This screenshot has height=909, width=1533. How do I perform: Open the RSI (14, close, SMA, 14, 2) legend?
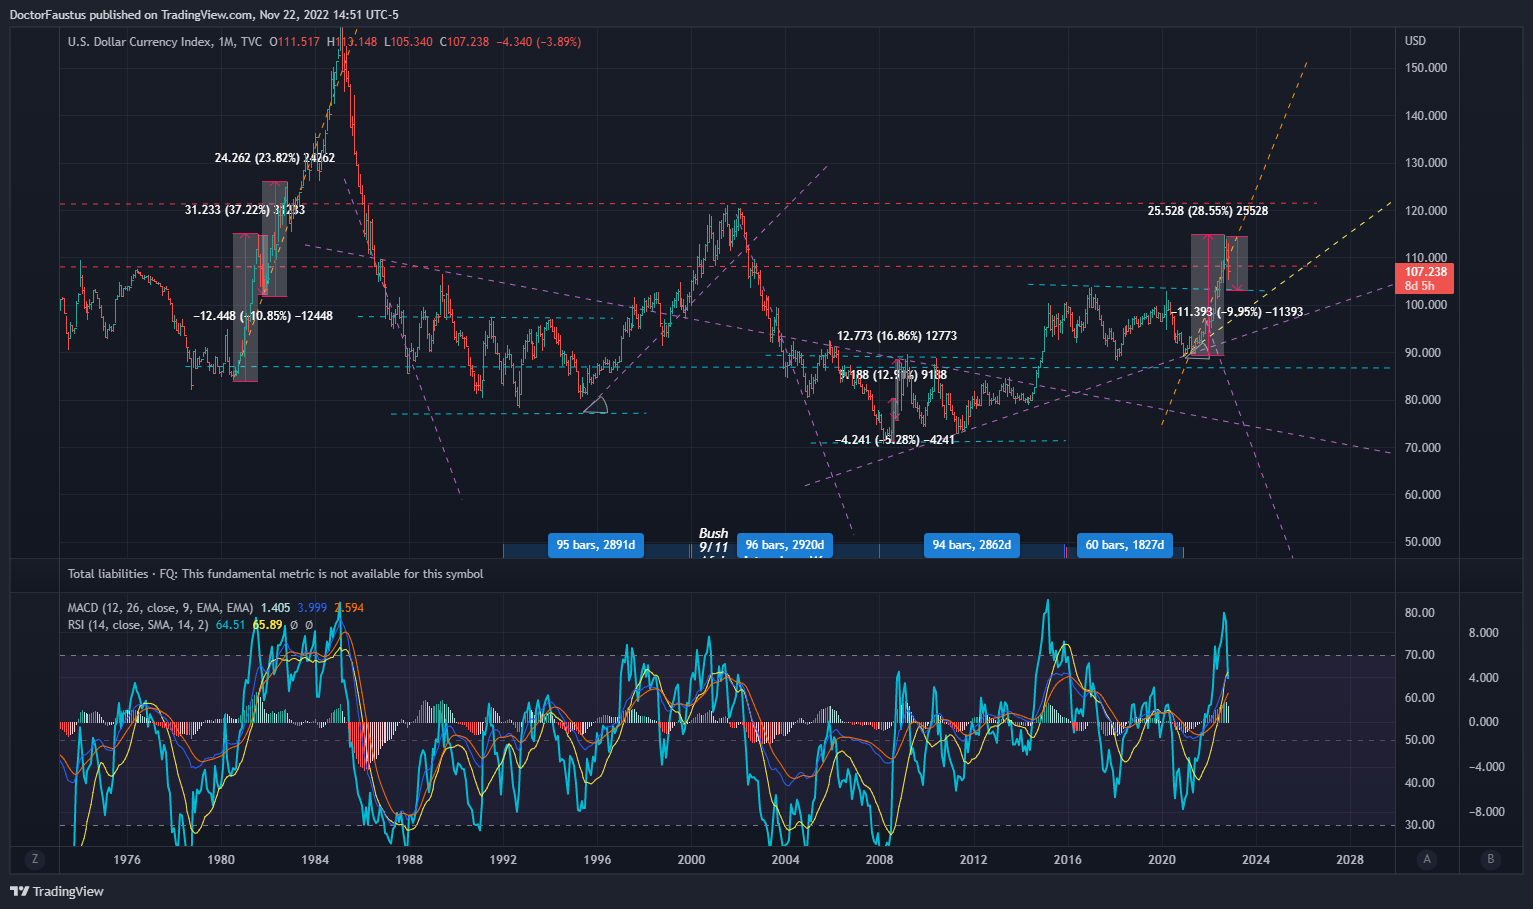(x=138, y=625)
